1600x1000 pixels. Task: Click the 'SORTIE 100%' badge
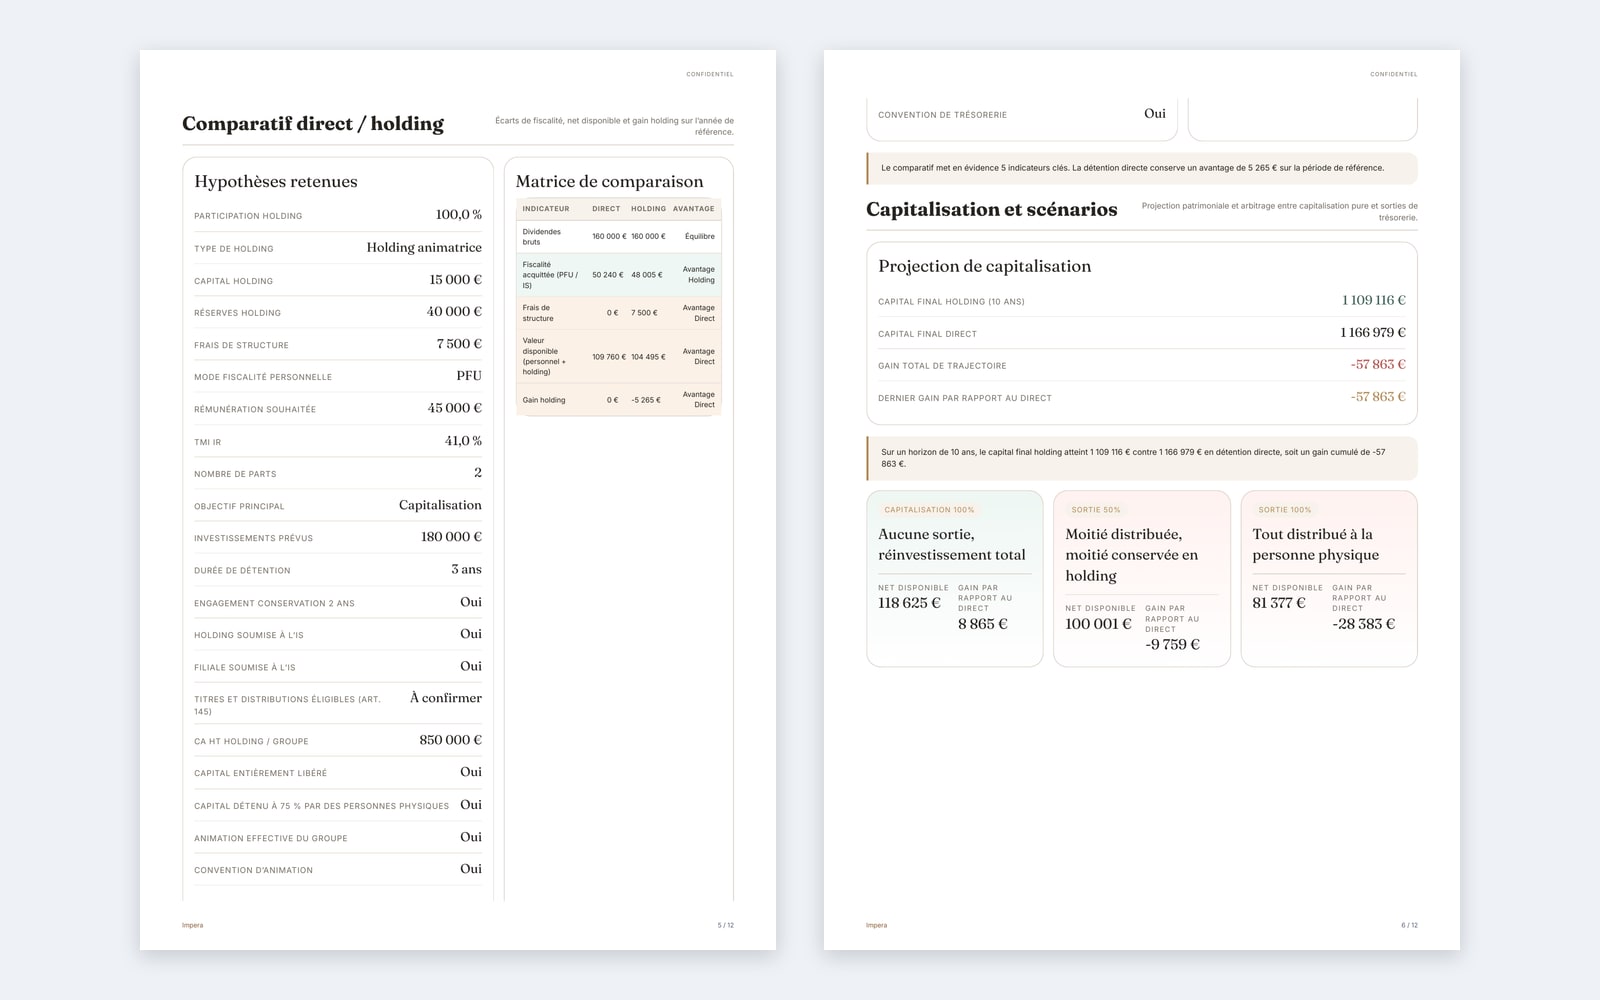(1285, 510)
